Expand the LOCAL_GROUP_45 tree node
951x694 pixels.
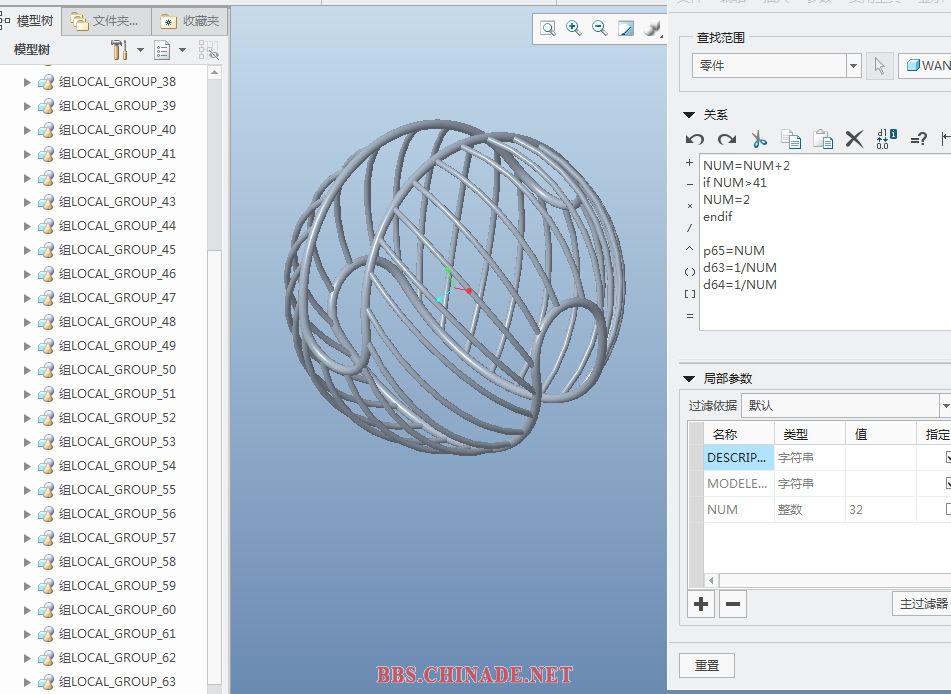click(27, 250)
